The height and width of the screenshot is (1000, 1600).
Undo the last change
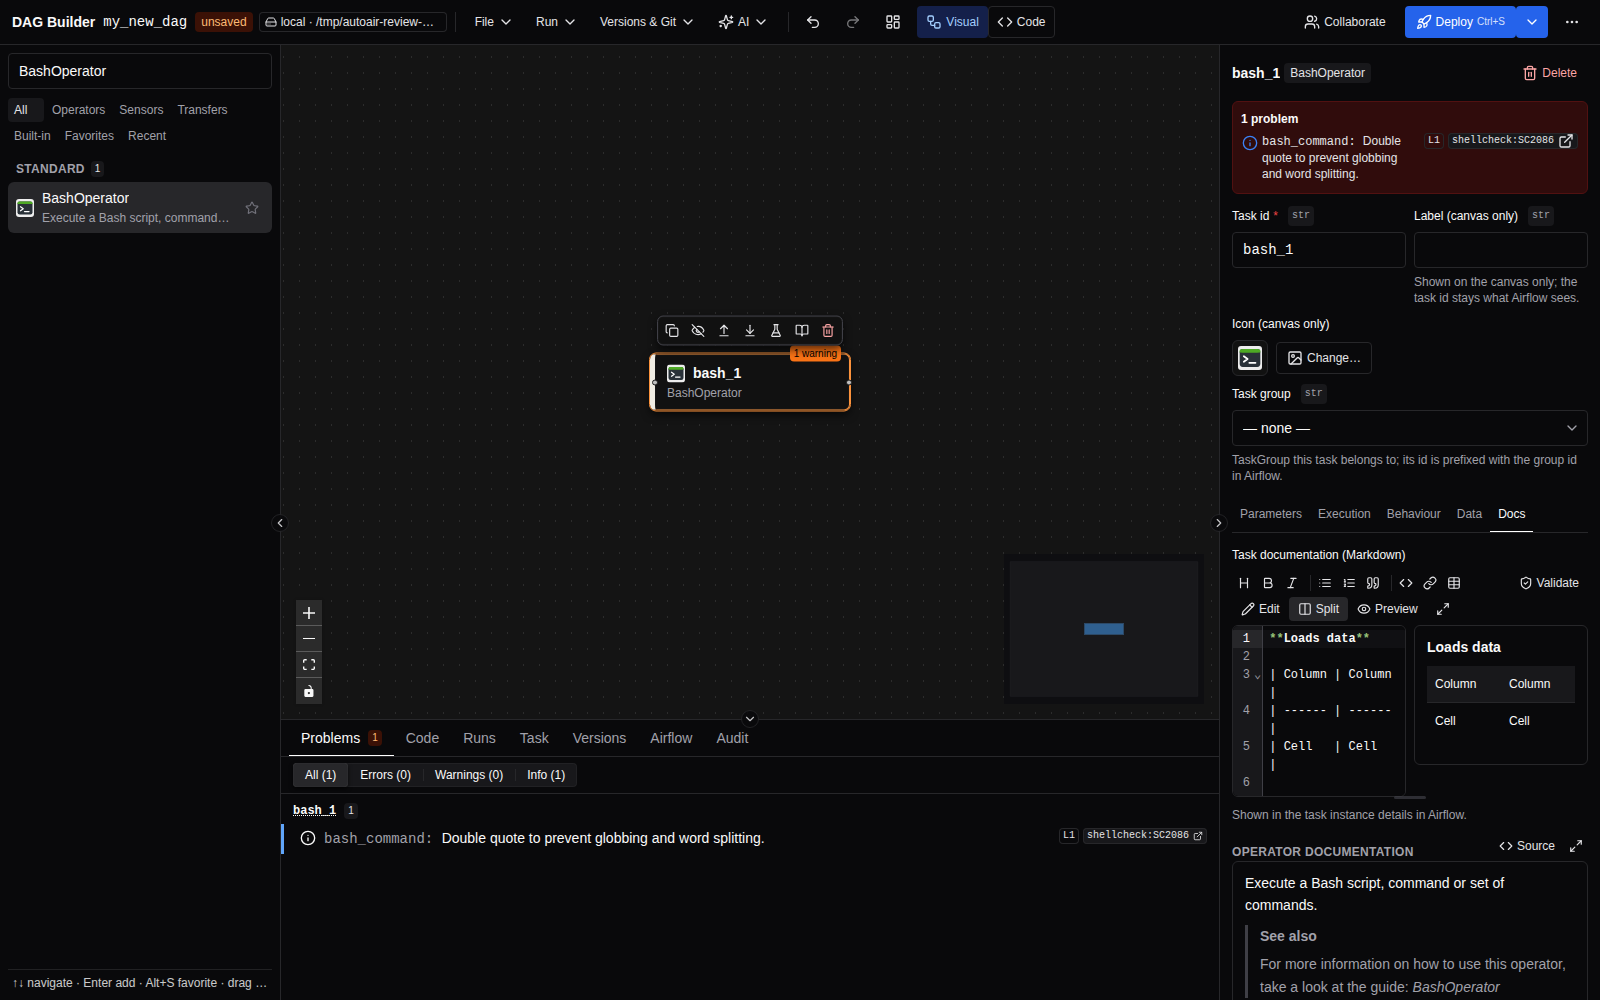pos(813,22)
